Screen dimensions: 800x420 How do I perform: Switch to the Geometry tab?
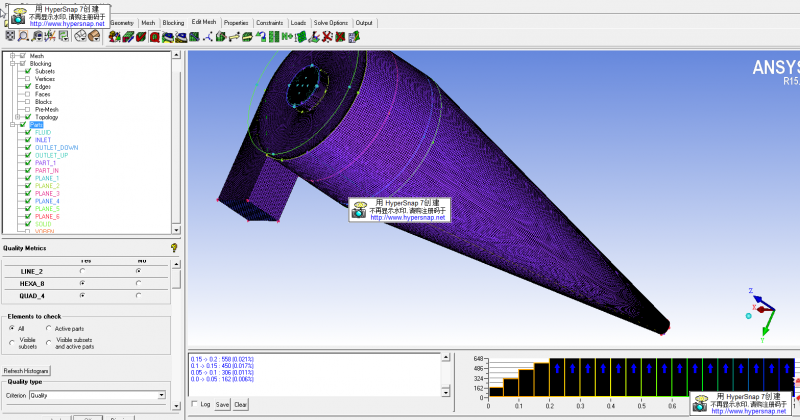(121, 23)
